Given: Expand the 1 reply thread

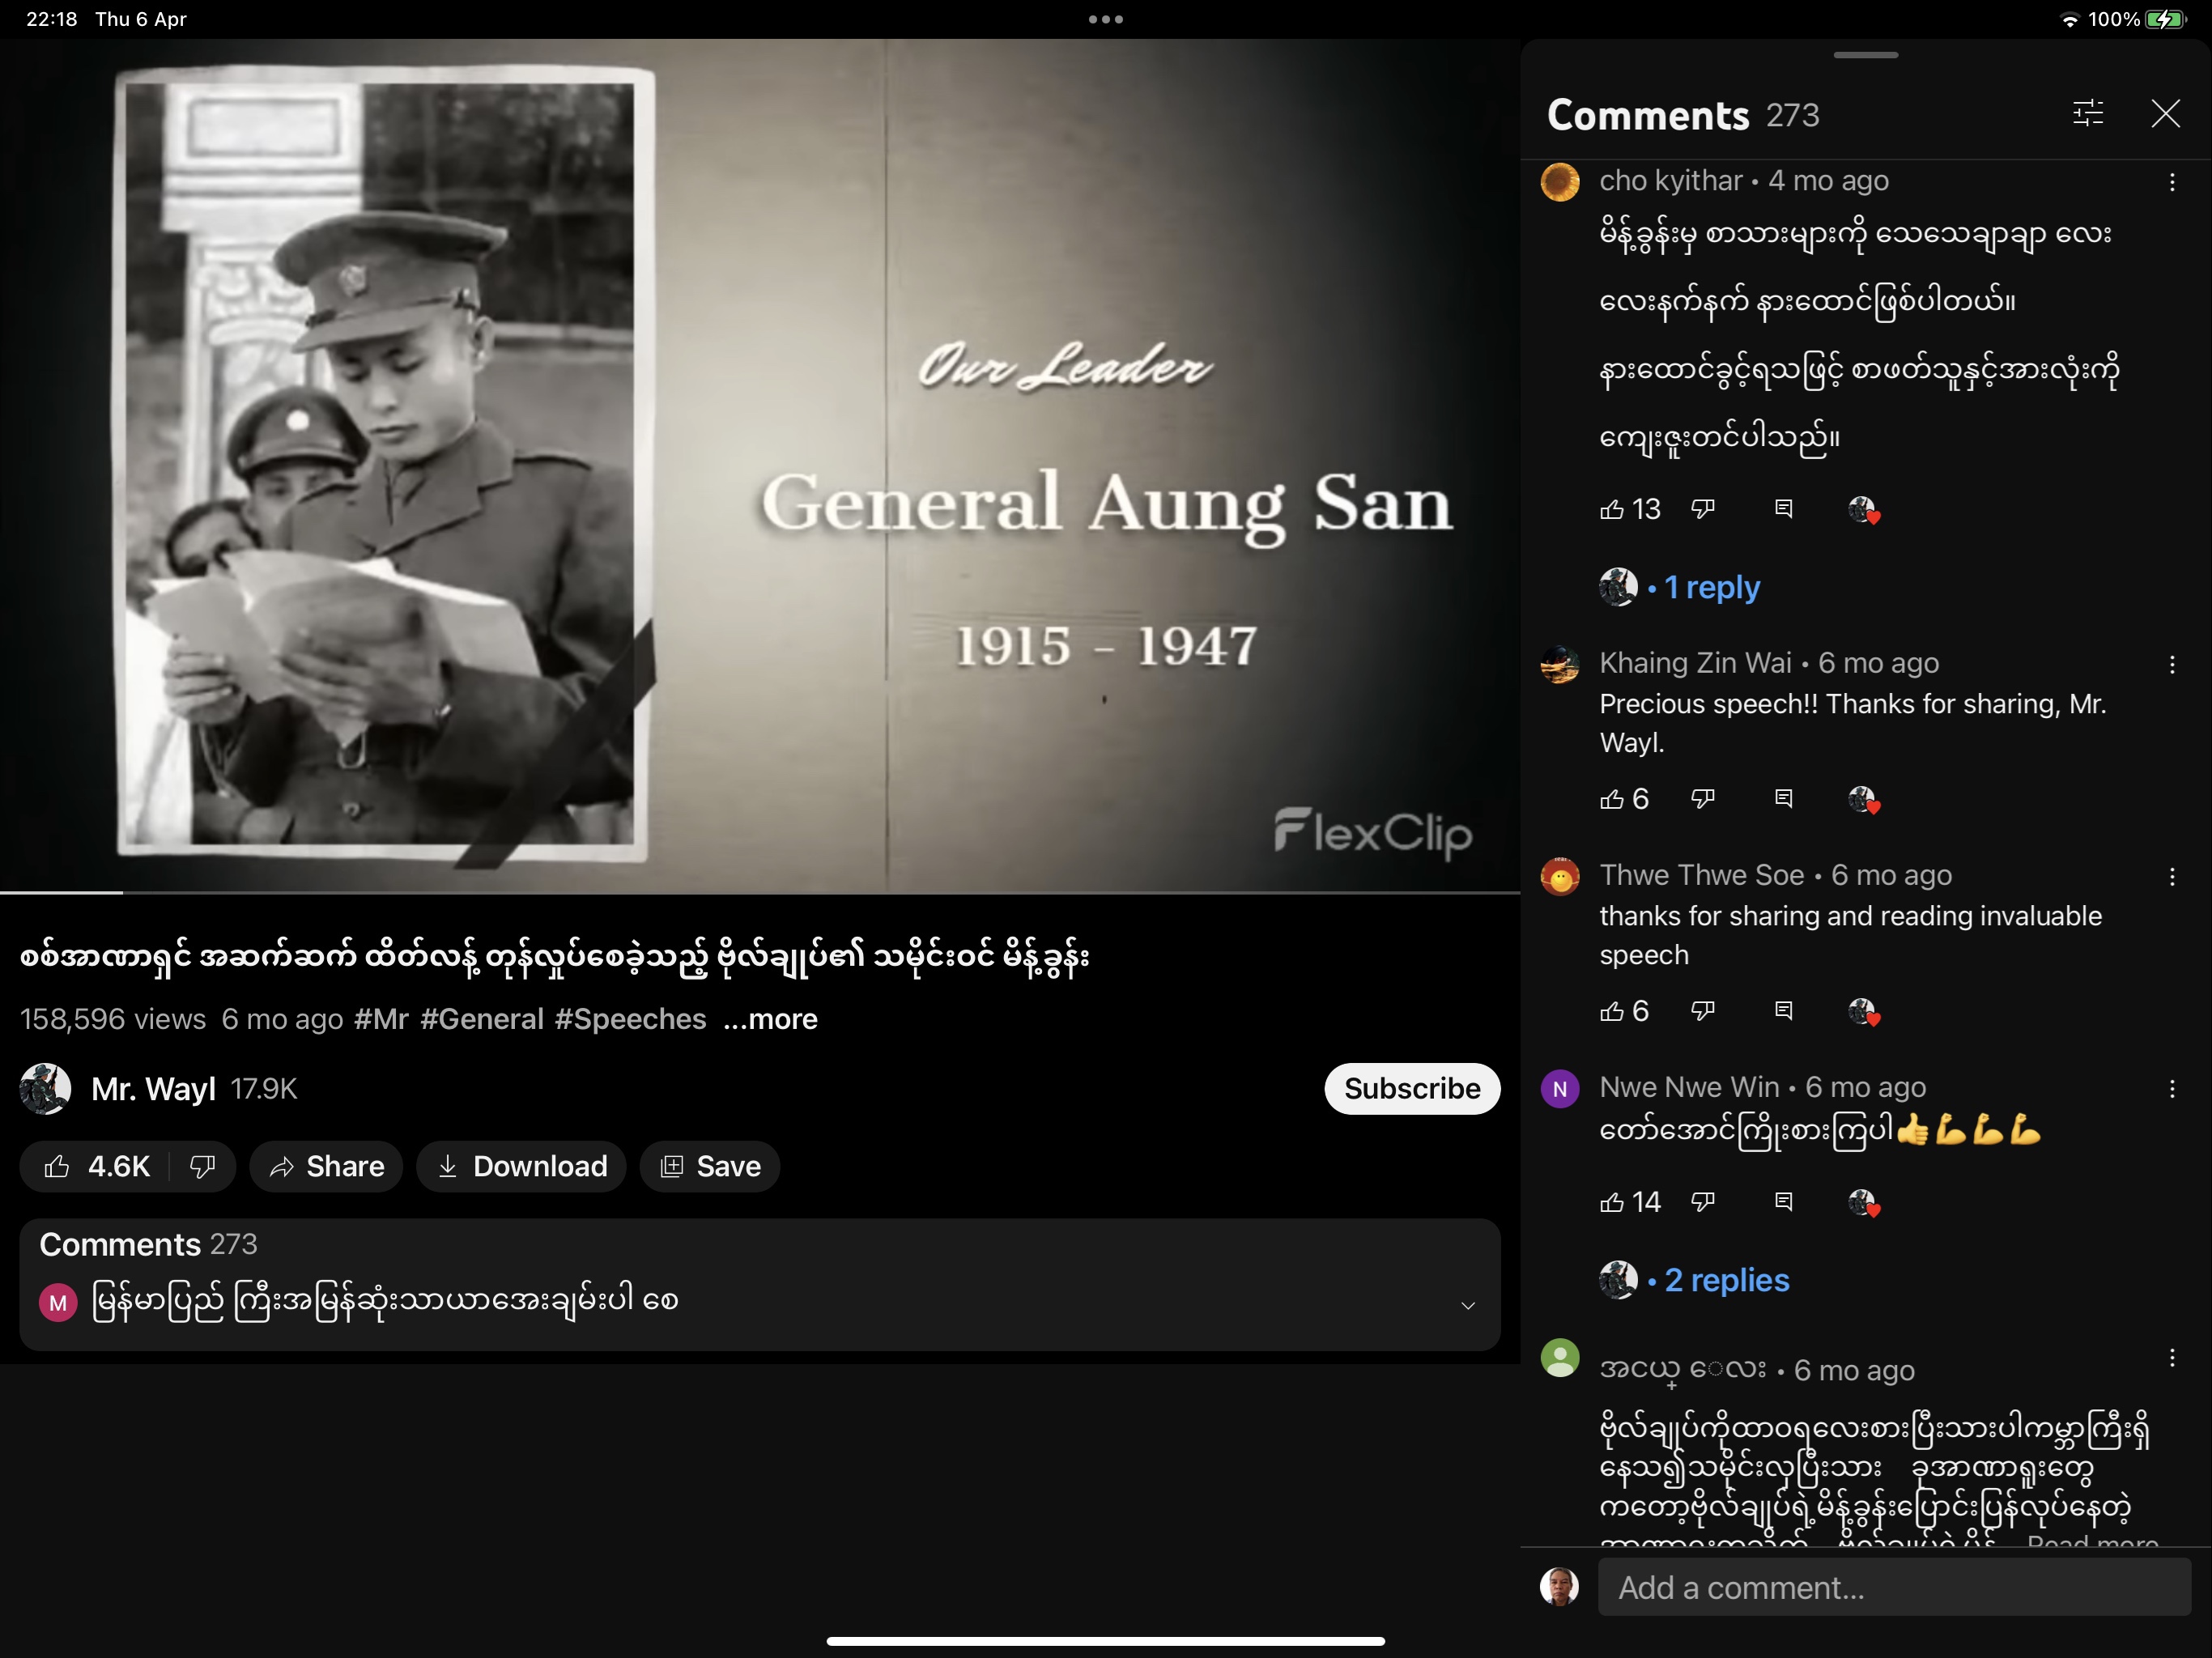Looking at the screenshot, I should click(1711, 587).
